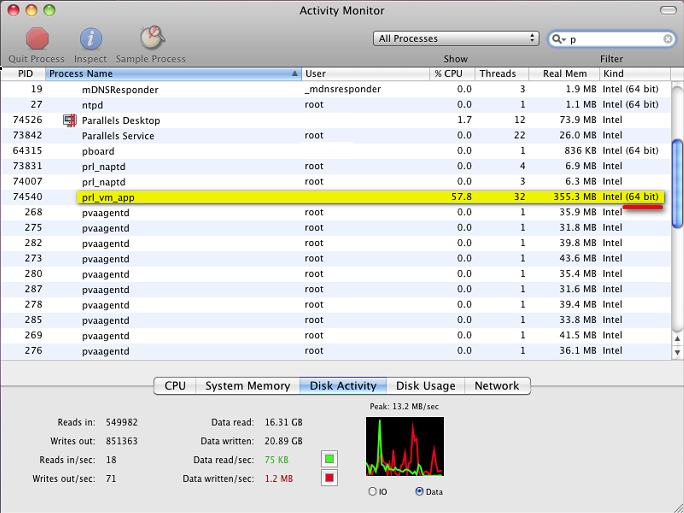Select pvaagentd with PID 282
684x513 pixels.
click(x=335, y=243)
